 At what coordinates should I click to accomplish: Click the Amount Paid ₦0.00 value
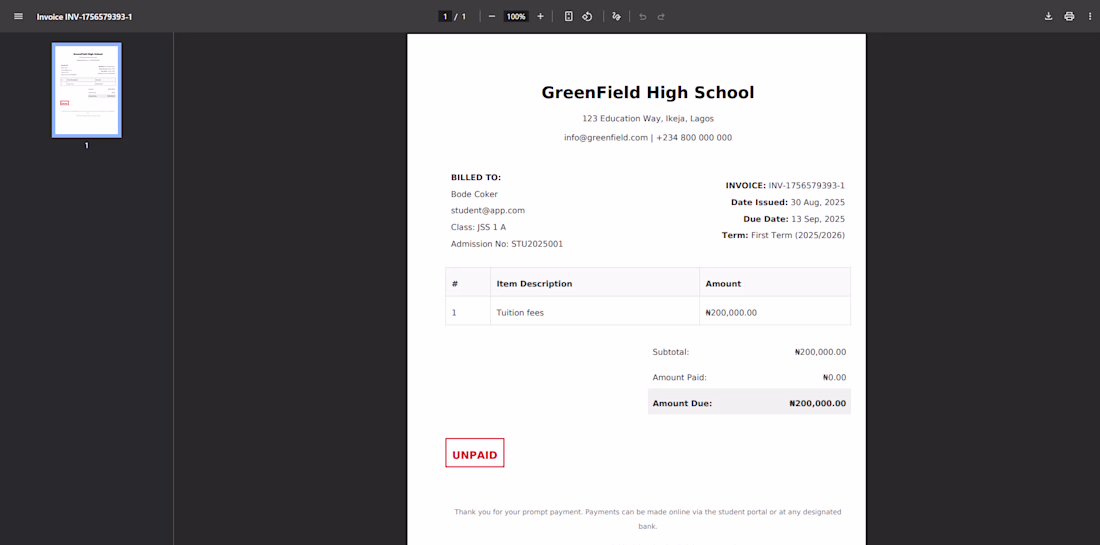coord(834,377)
